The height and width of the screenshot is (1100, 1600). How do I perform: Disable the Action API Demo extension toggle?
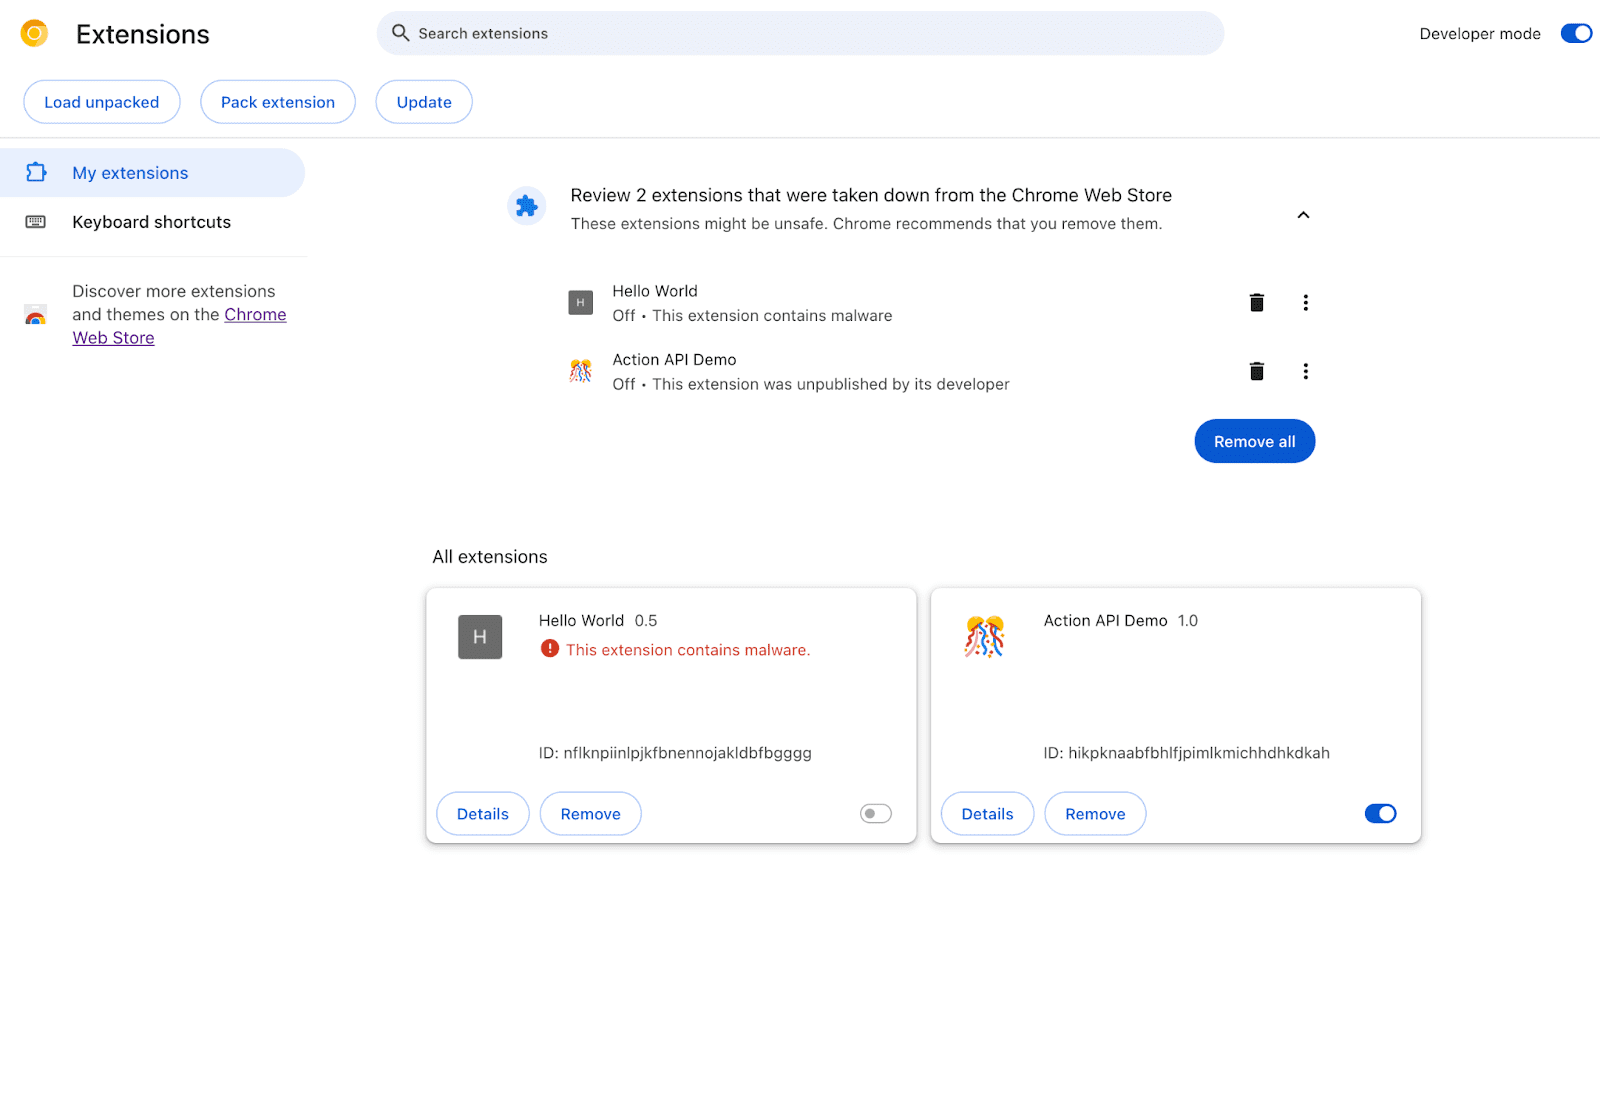tap(1380, 813)
